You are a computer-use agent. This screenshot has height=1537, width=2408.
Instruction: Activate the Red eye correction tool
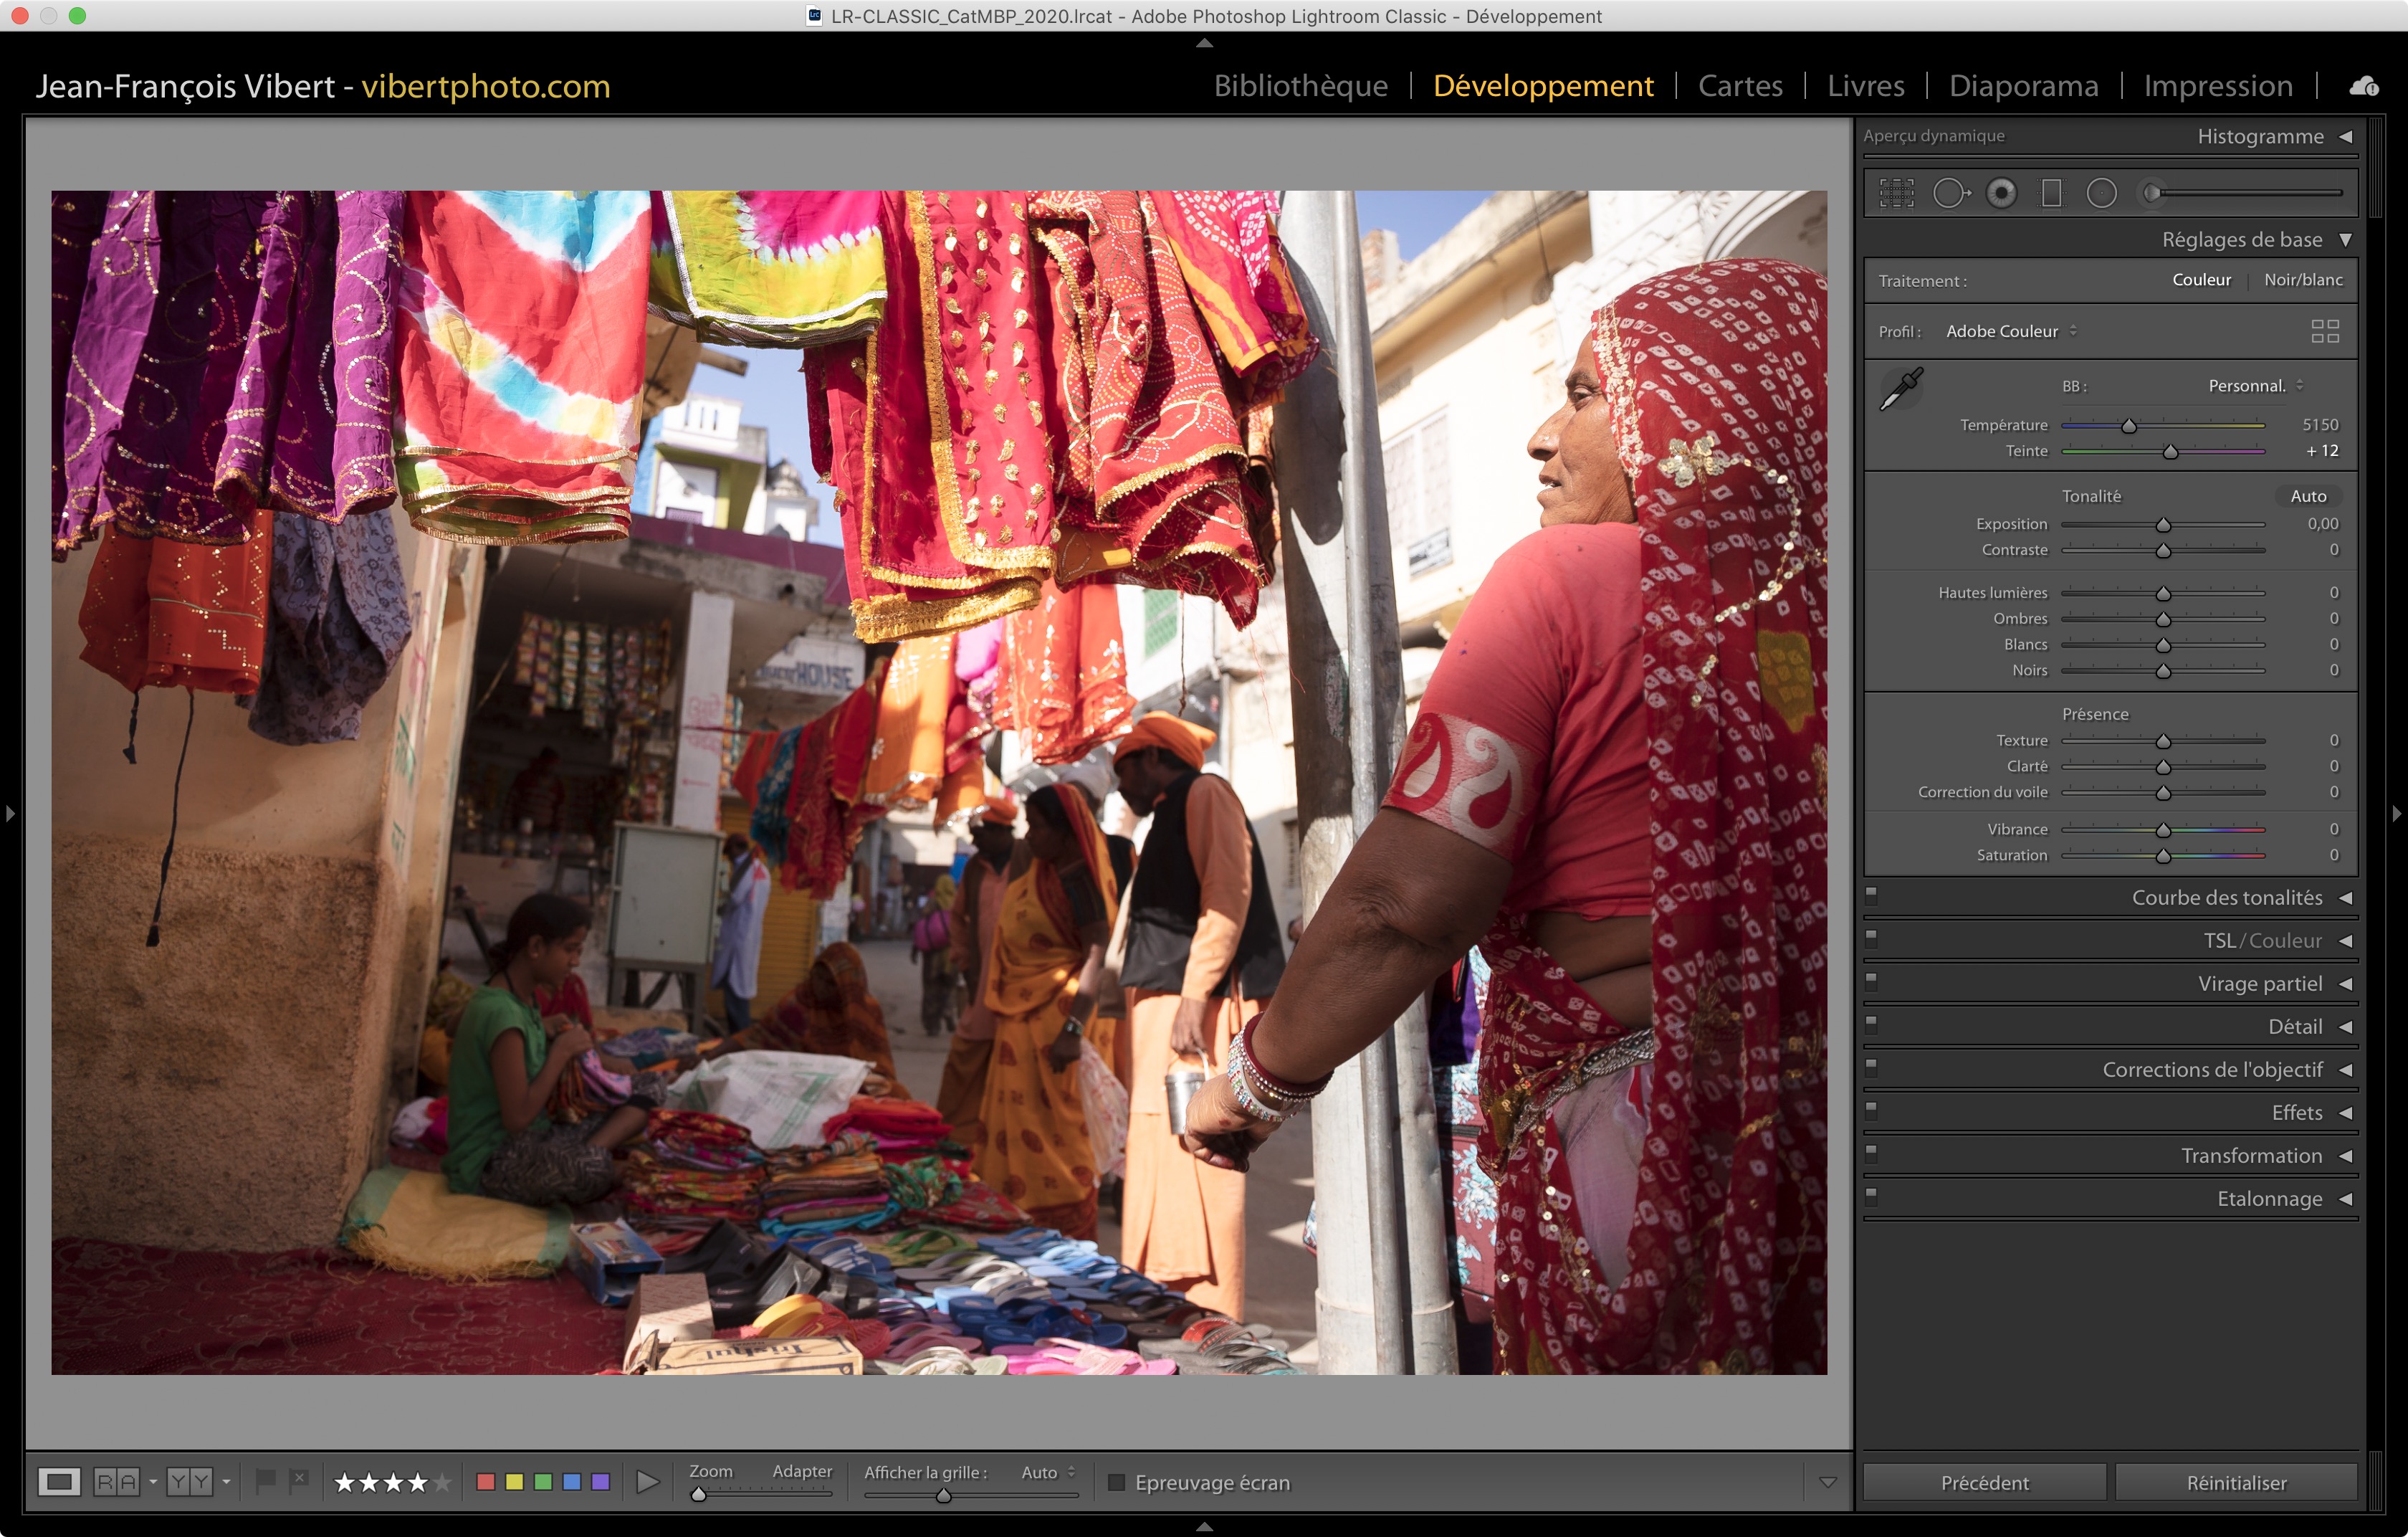tap(2001, 193)
